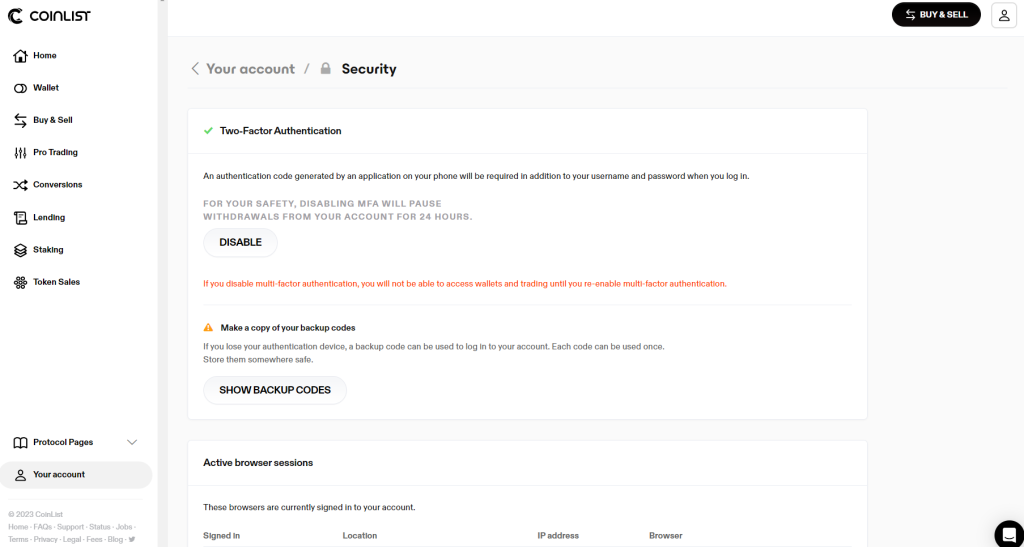Open Home from the sidebar
Viewport: 1024px width, 547px height.
tap(44, 56)
